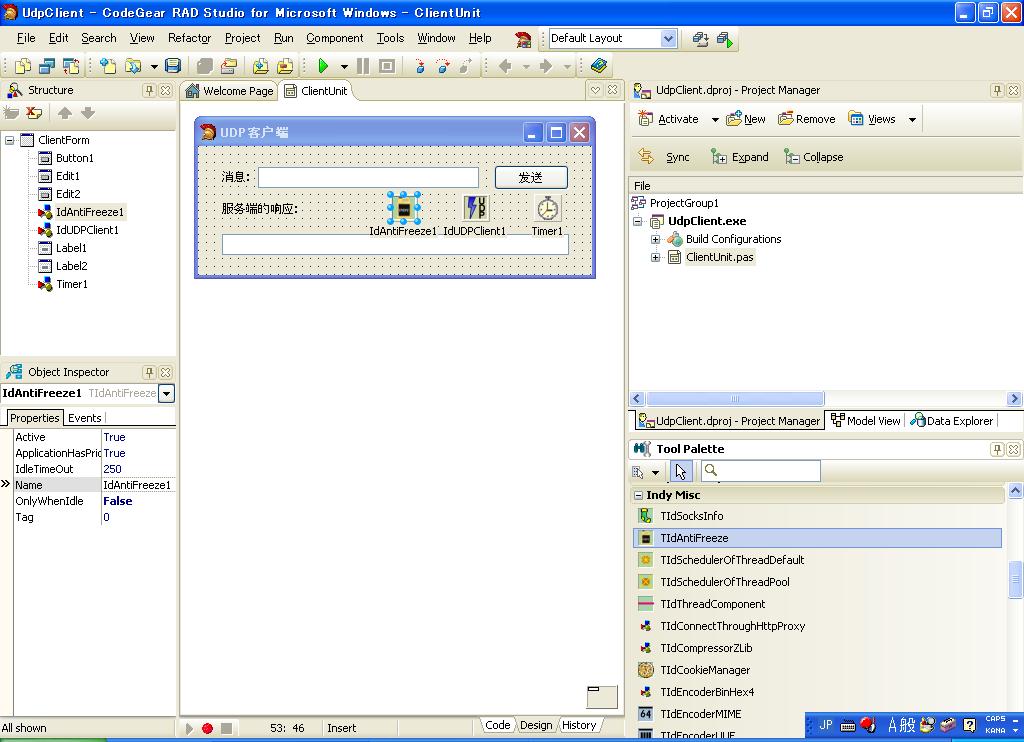Open the Project menu

(x=242, y=38)
